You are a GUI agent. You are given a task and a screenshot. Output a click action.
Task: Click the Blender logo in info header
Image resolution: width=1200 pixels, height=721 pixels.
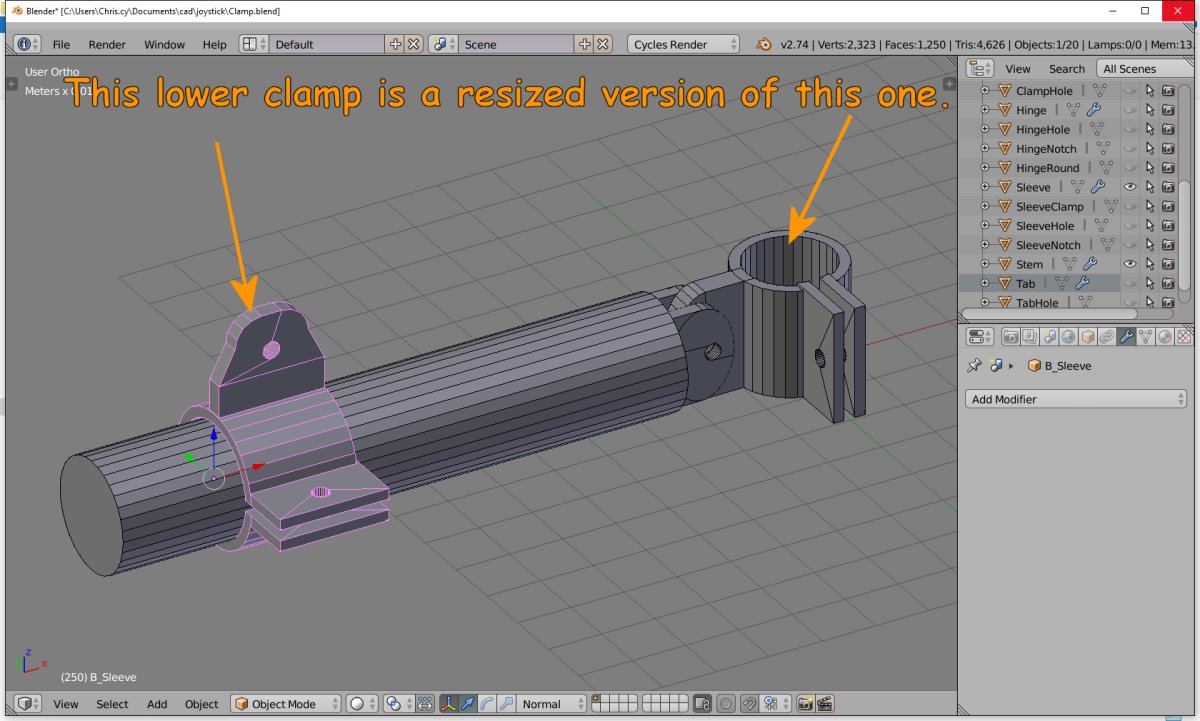pyautogui.click(x=764, y=44)
